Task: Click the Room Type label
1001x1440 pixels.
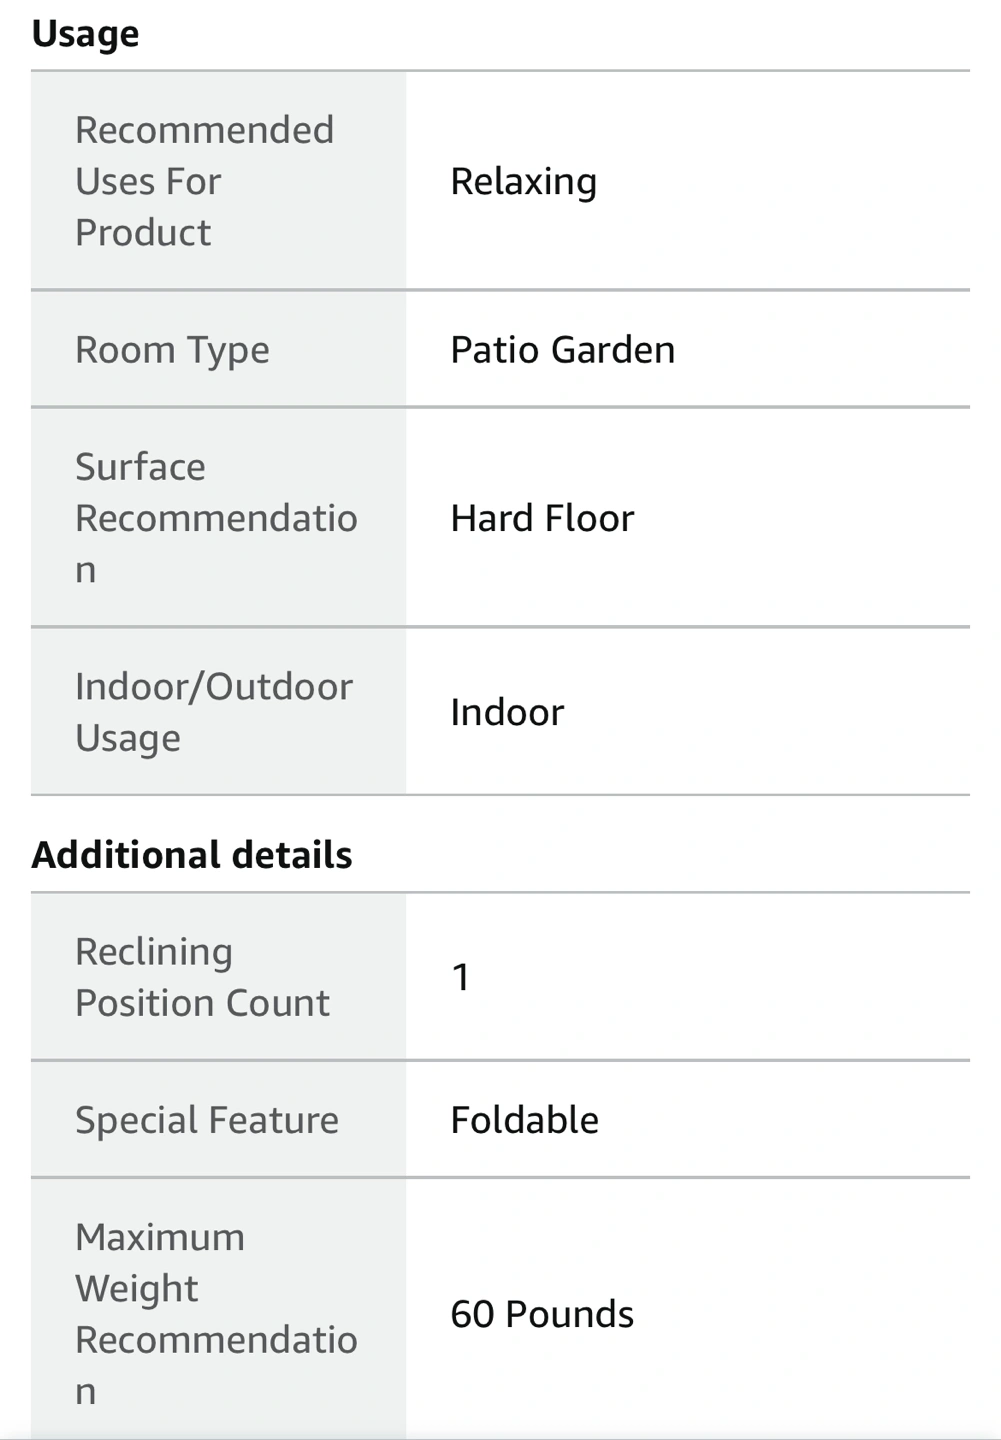Action: click(x=172, y=350)
